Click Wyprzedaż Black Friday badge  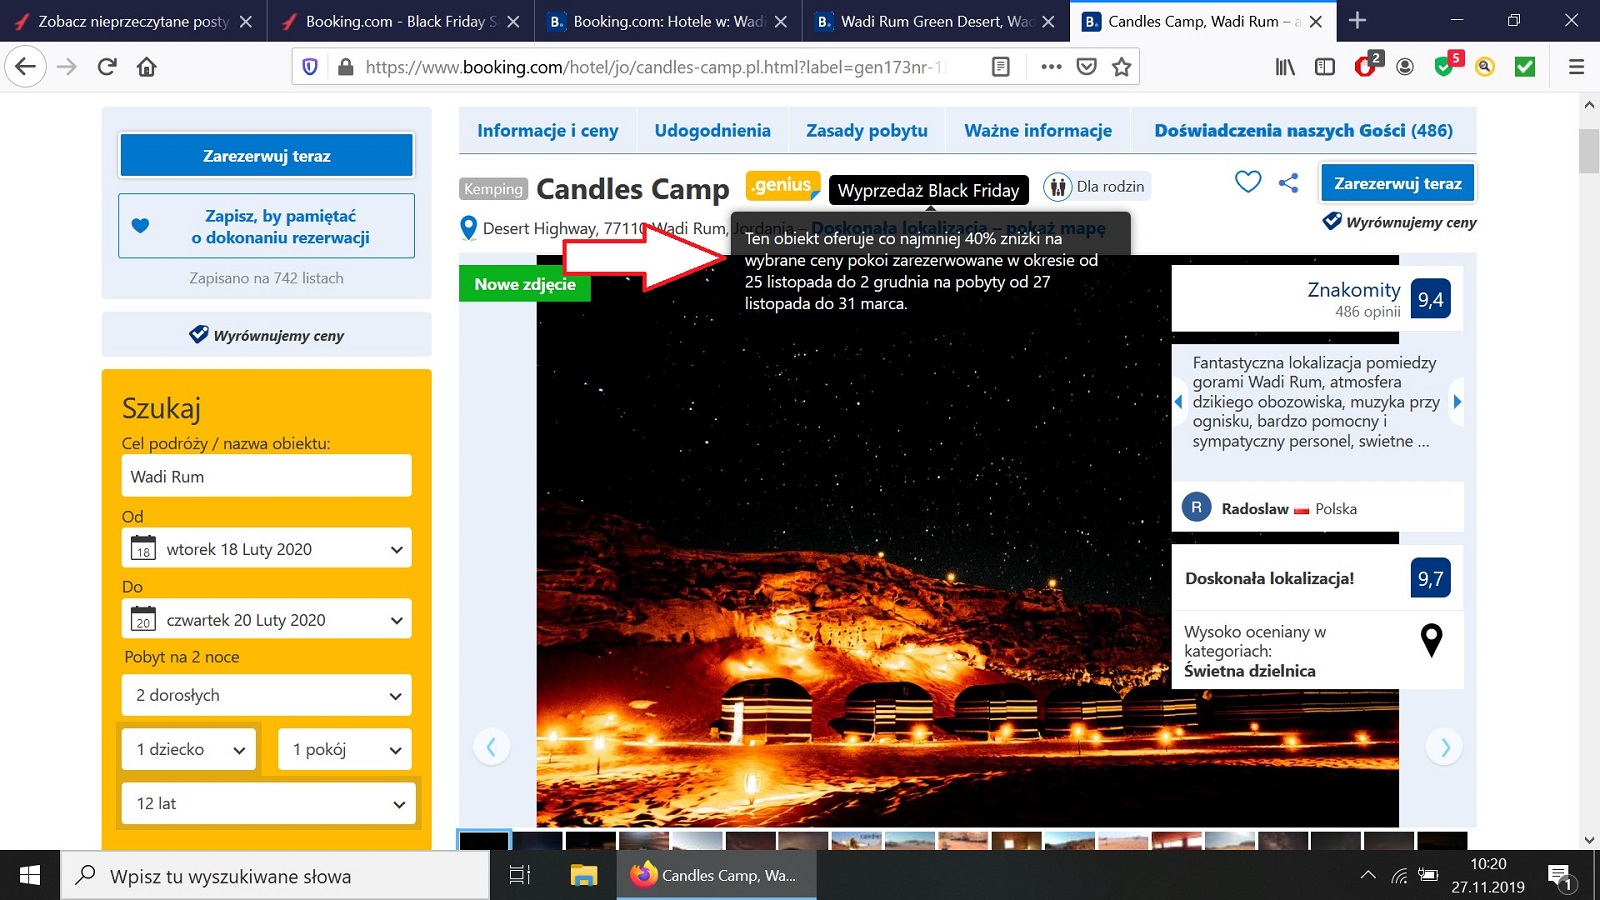tap(929, 189)
